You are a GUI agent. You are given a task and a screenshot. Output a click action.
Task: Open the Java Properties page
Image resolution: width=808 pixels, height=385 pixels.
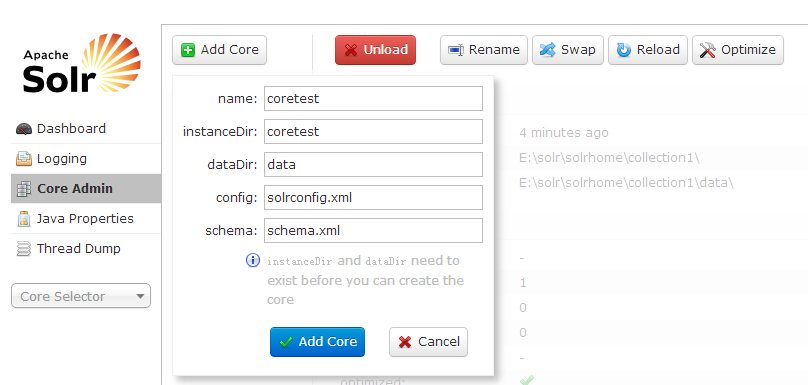86,219
